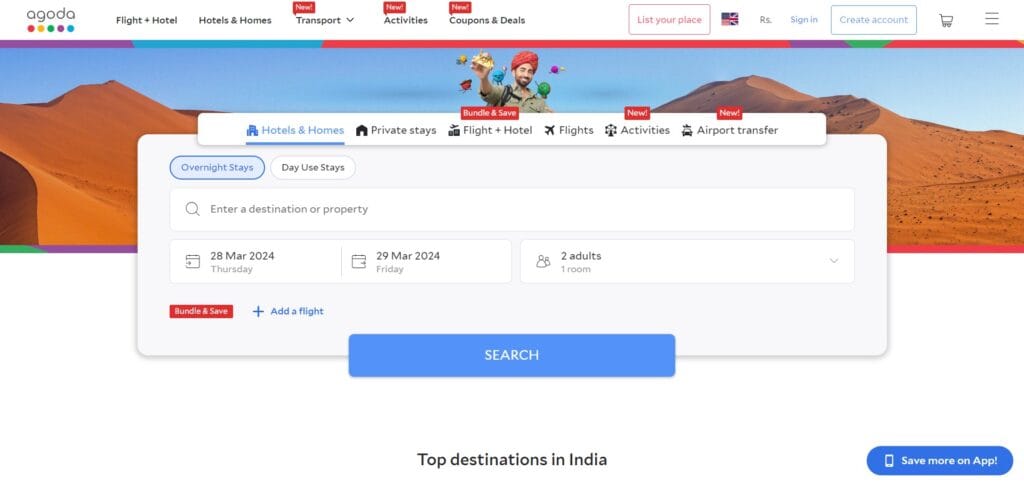Open the Rs. currency selector

(765, 20)
